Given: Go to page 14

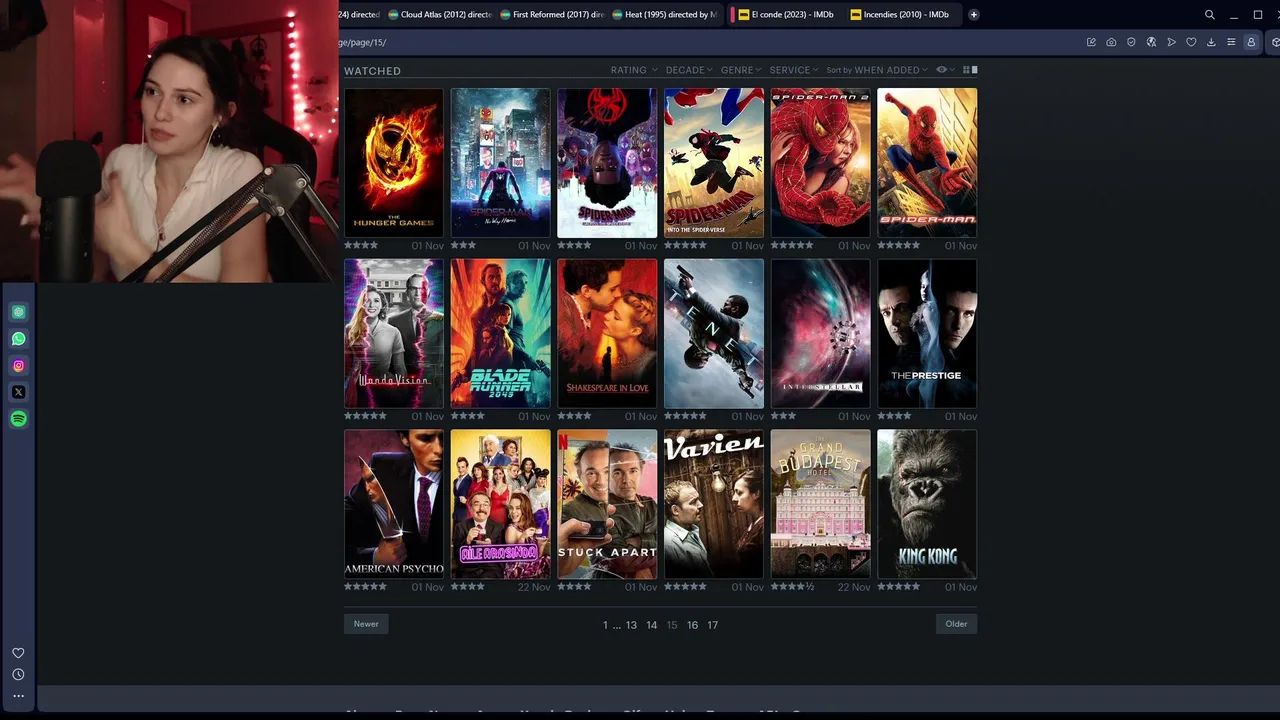Looking at the screenshot, I should (x=652, y=625).
